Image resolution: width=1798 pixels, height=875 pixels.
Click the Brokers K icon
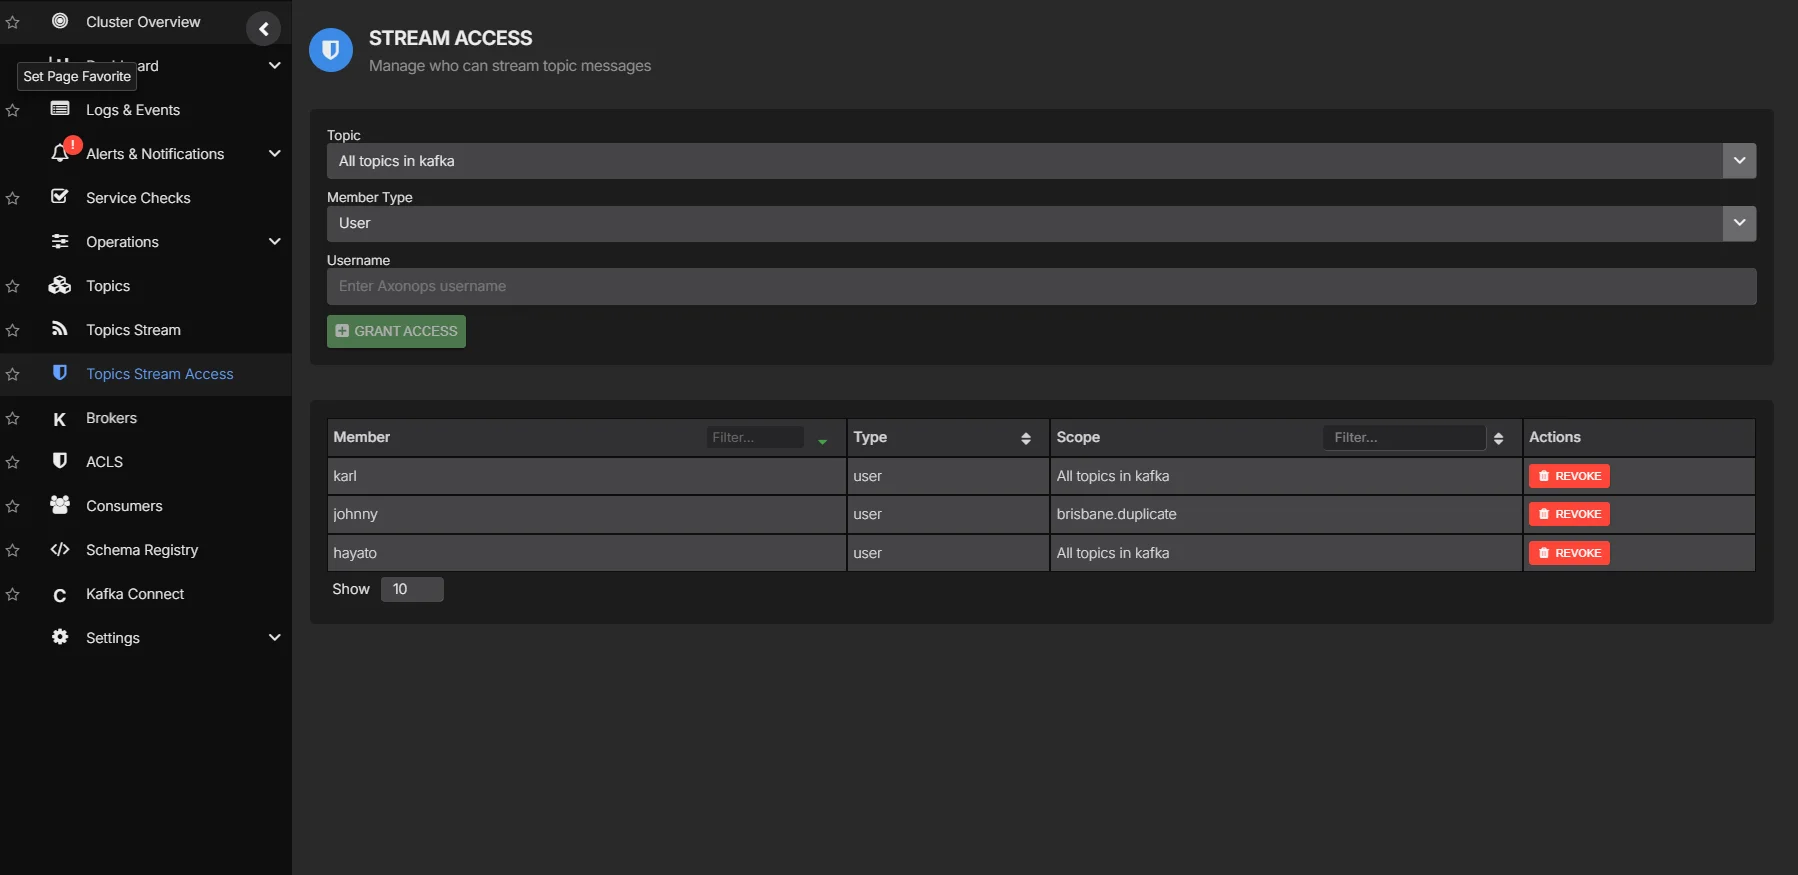pyautogui.click(x=60, y=419)
